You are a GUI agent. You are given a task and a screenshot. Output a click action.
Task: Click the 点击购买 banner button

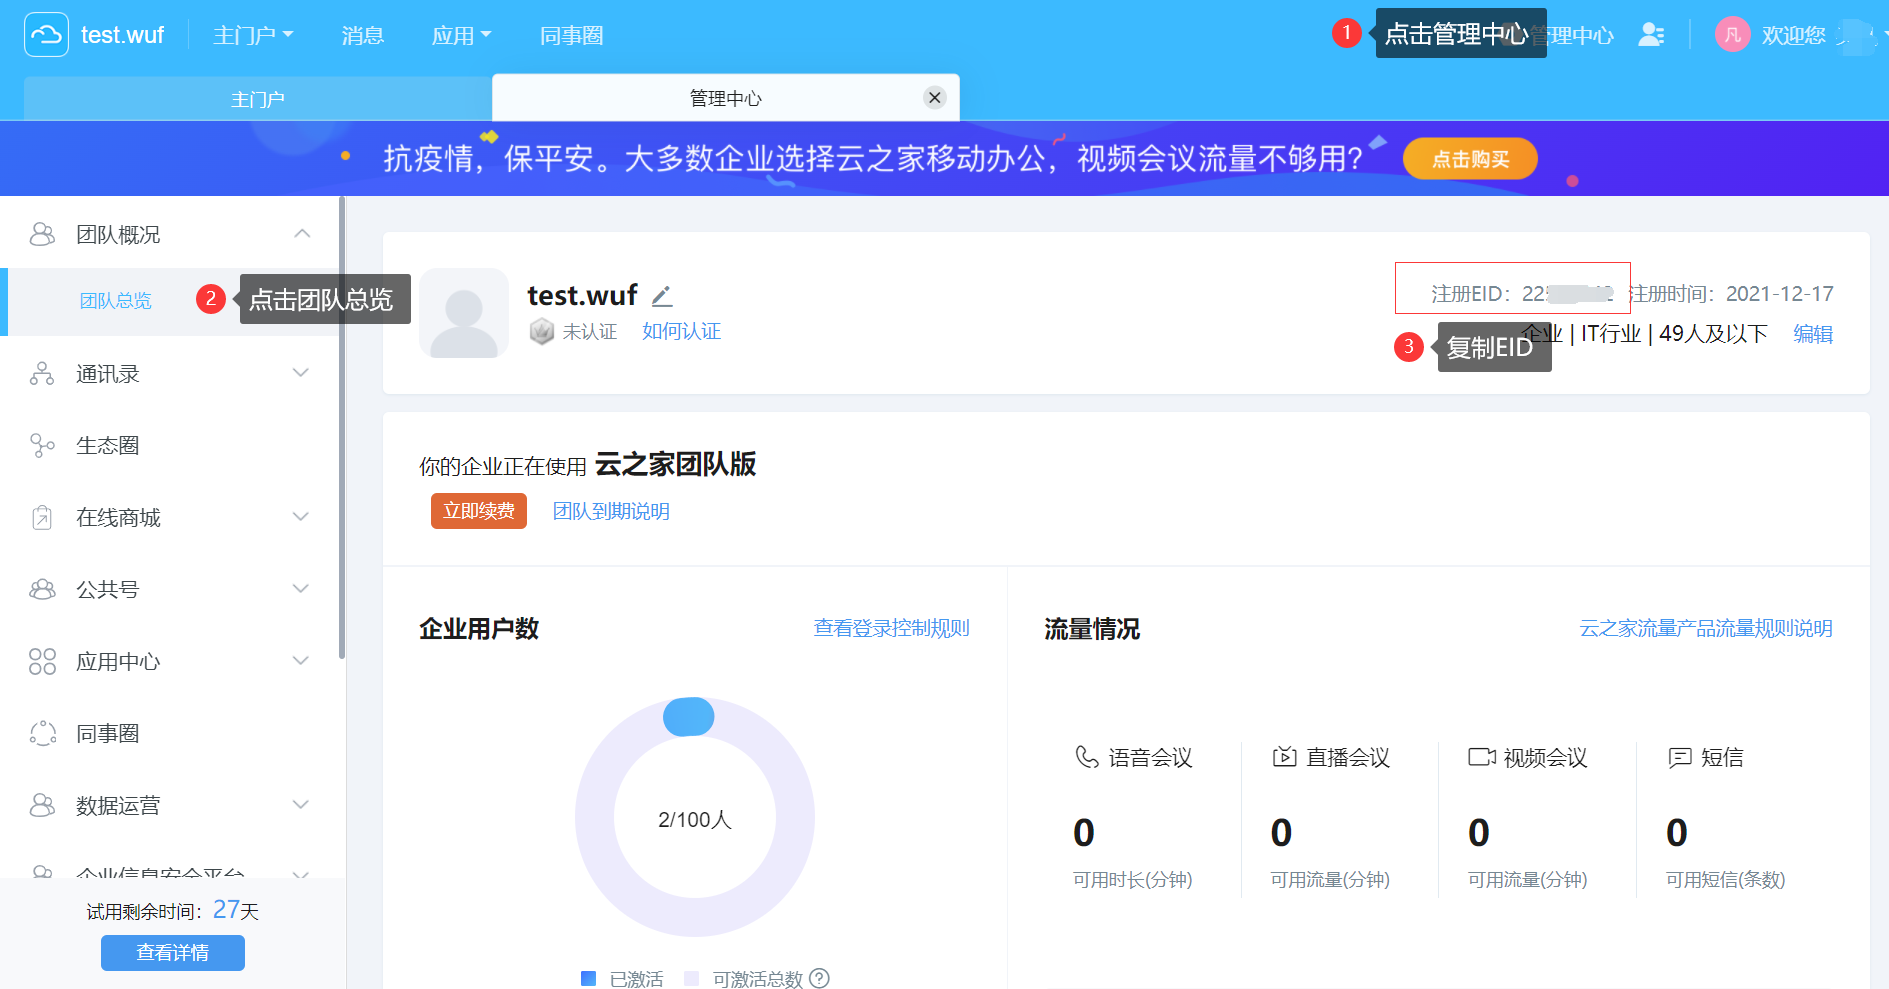pos(1470,159)
